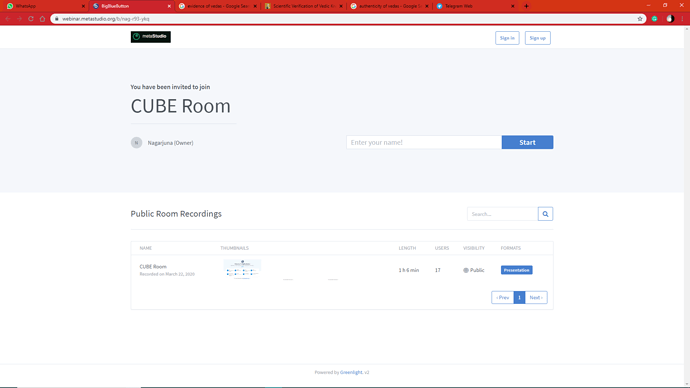This screenshot has height=388, width=690.
Task: Go forward in browser history
Action: coord(19,19)
